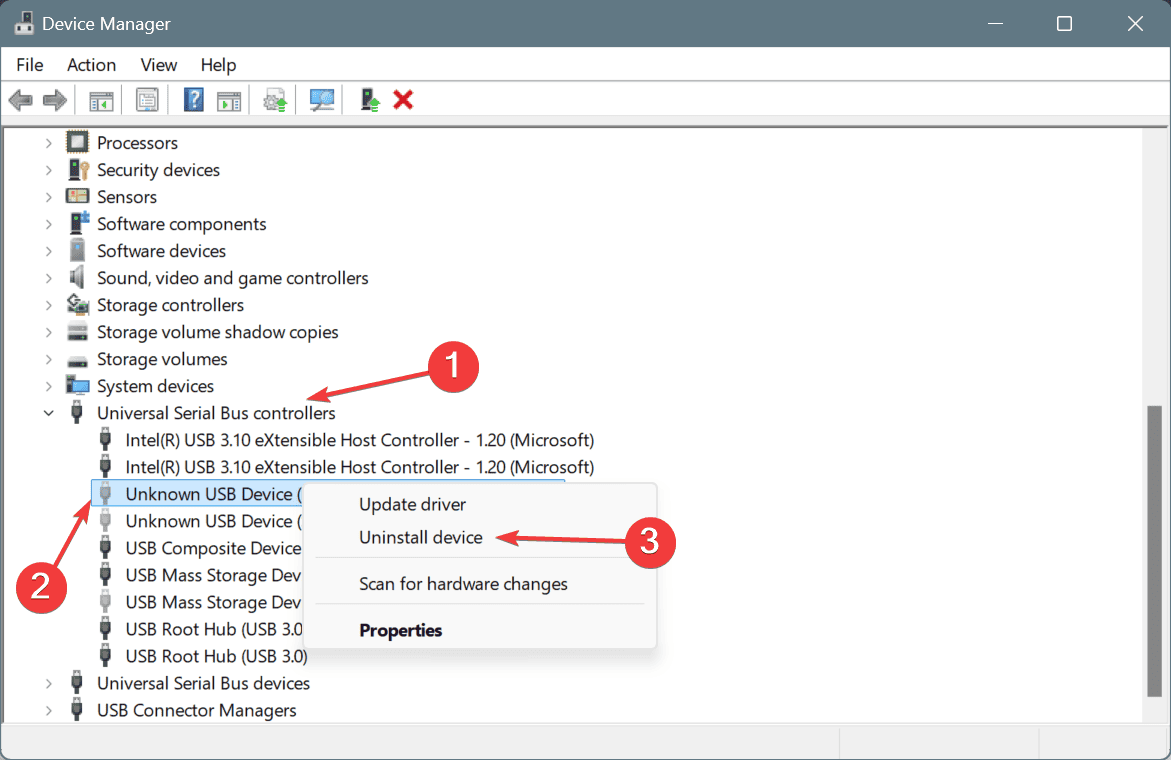The height and width of the screenshot is (760, 1171).
Task: Click the Storage volumes drive icon
Action: [77, 361]
